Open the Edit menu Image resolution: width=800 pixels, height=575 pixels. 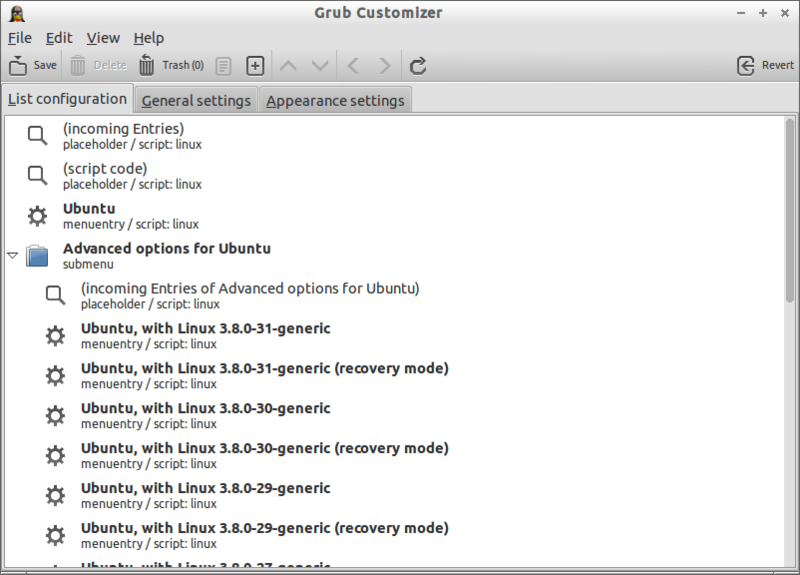click(59, 38)
